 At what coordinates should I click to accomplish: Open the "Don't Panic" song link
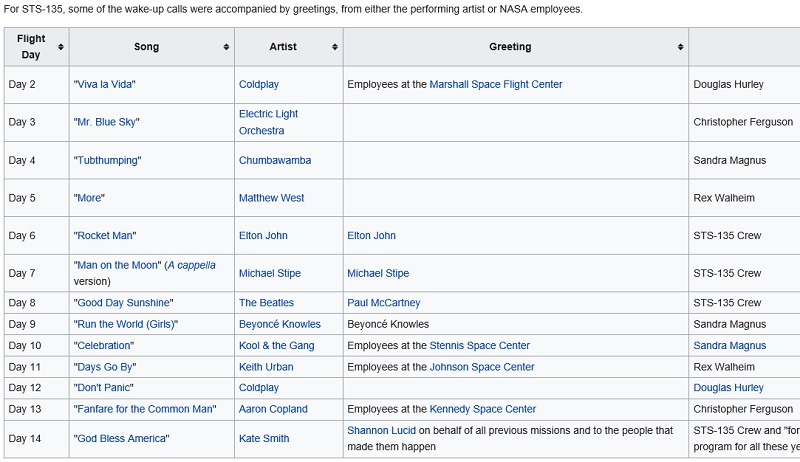tap(104, 388)
